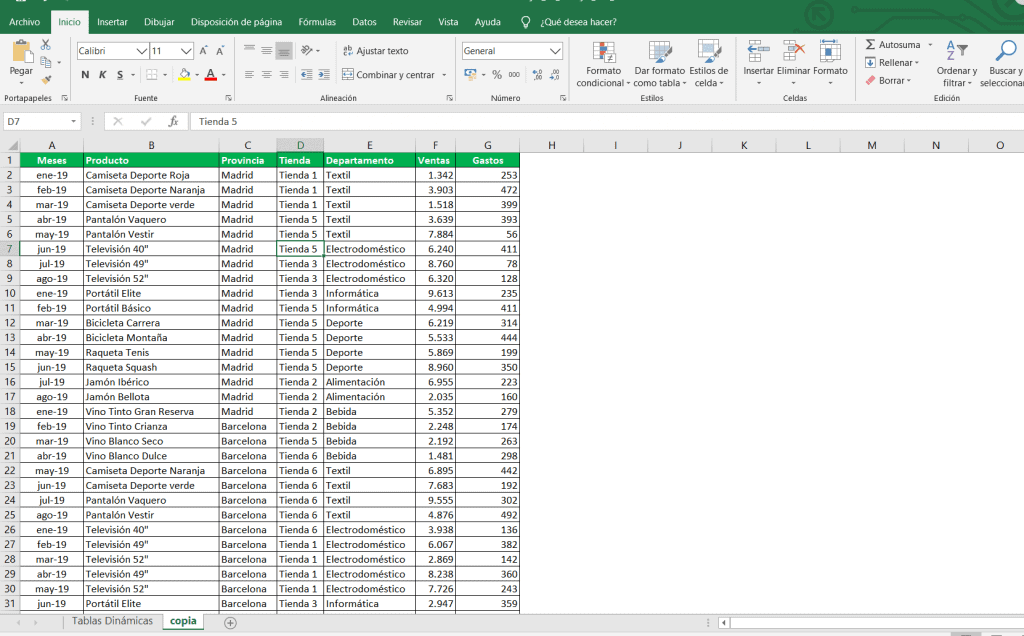This screenshot has width=1024, height=636.
Task: Switch to Tablas Dinámicas sheet tab
Action: tap(112, 621)
